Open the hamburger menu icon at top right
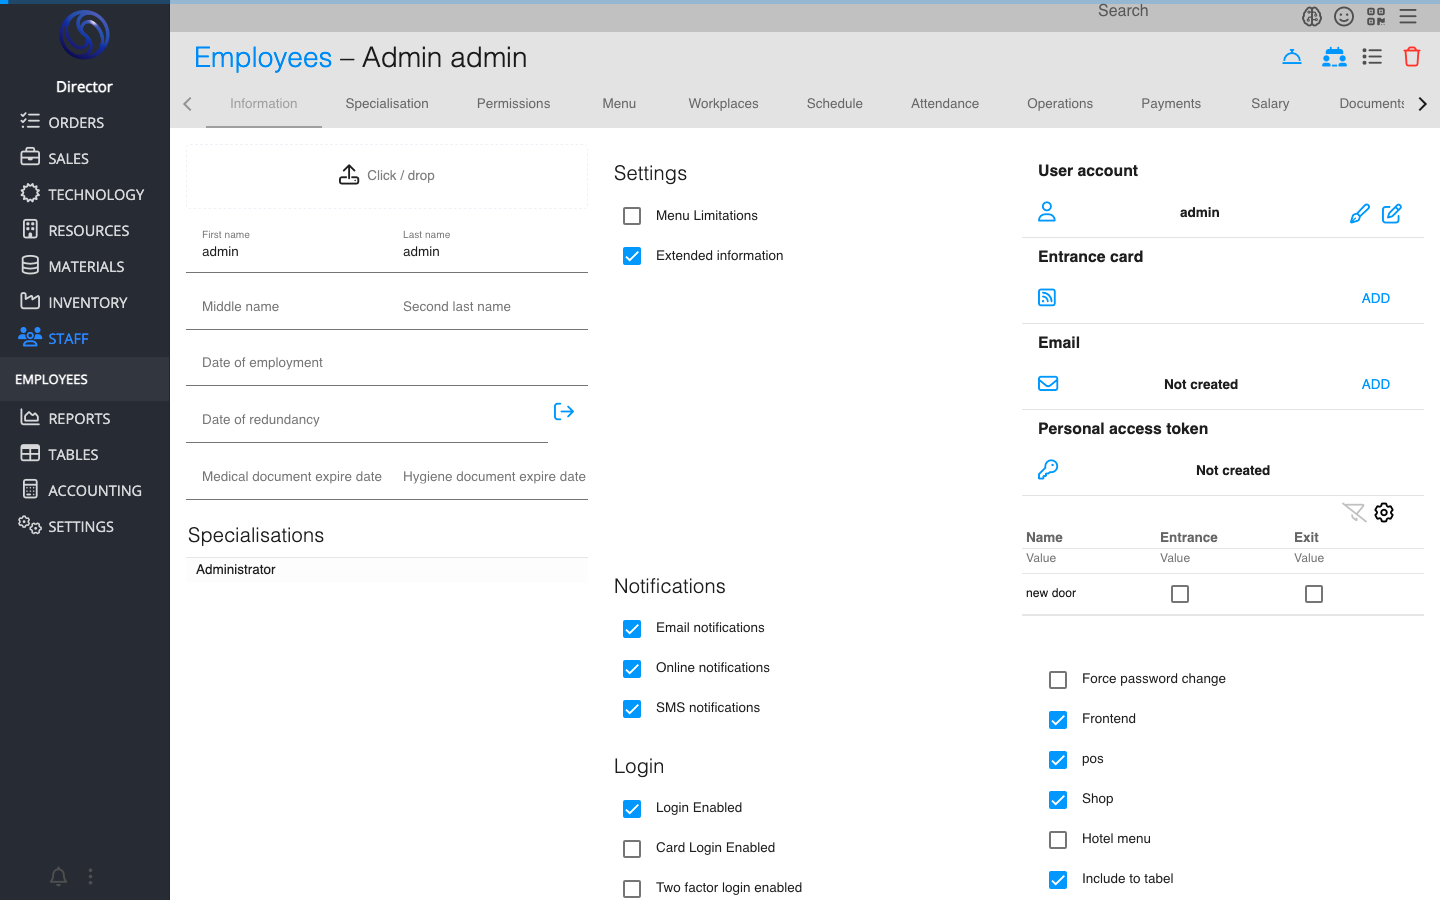 point(1408,16)
